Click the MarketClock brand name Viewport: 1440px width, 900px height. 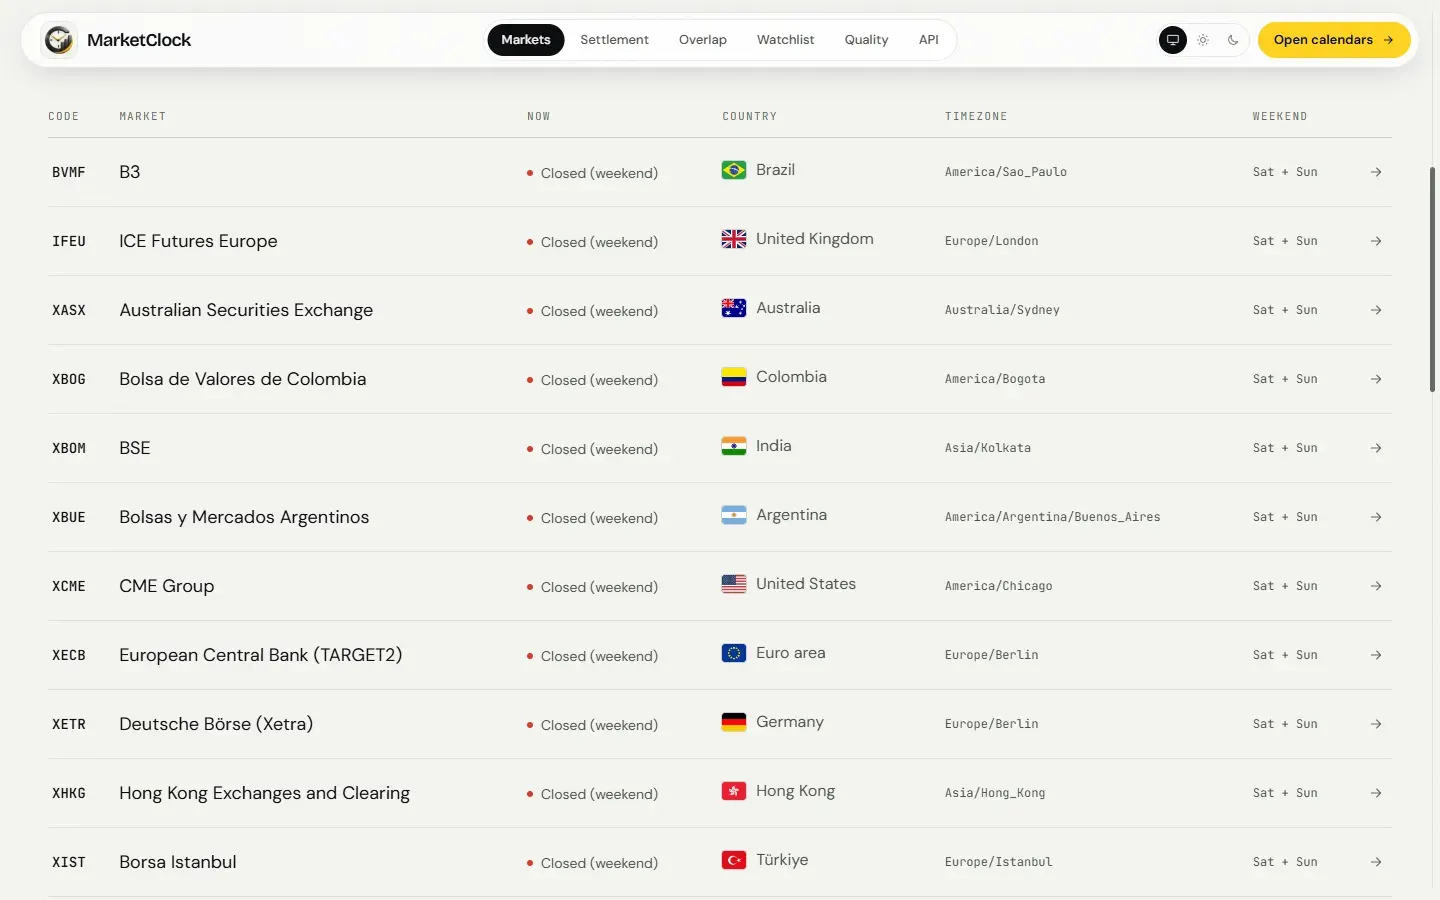click(139, 40)
